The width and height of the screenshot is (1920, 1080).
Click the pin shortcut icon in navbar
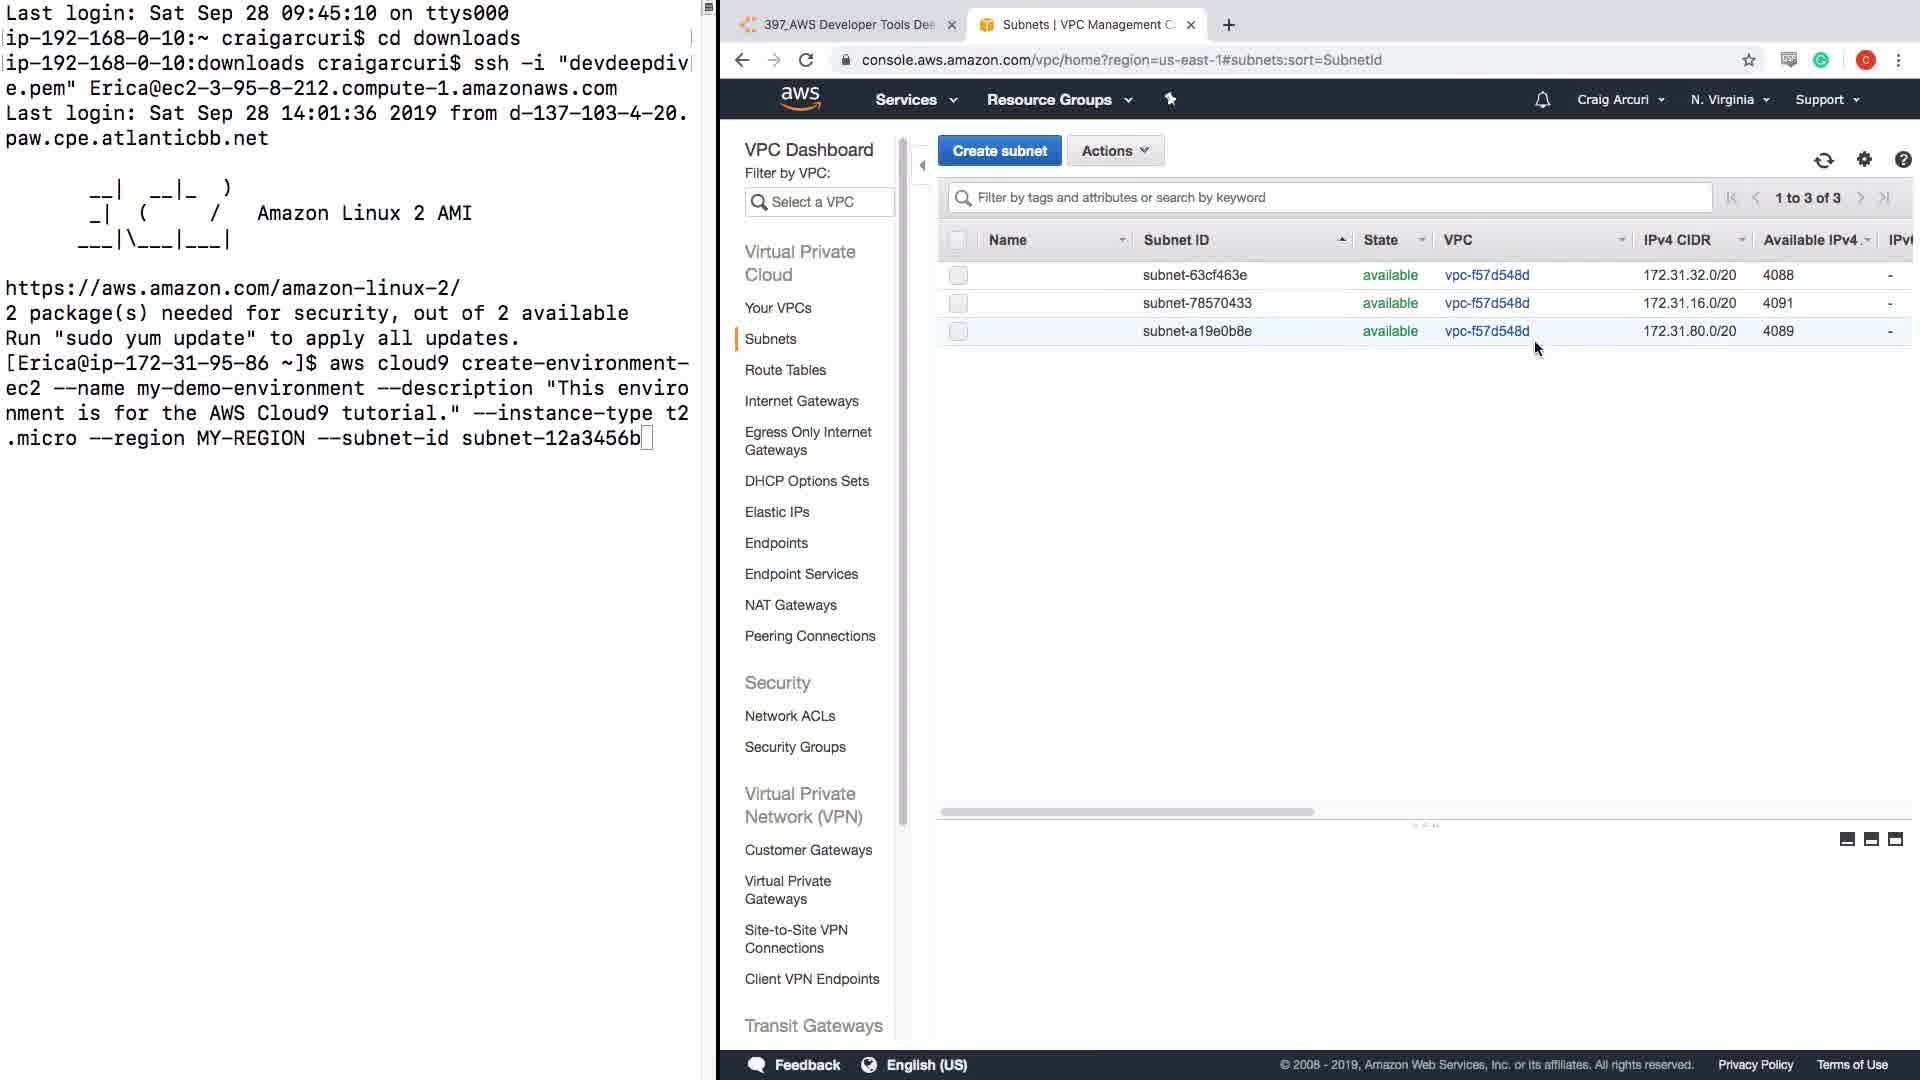pyautogui.click(x=1170, y=99)
